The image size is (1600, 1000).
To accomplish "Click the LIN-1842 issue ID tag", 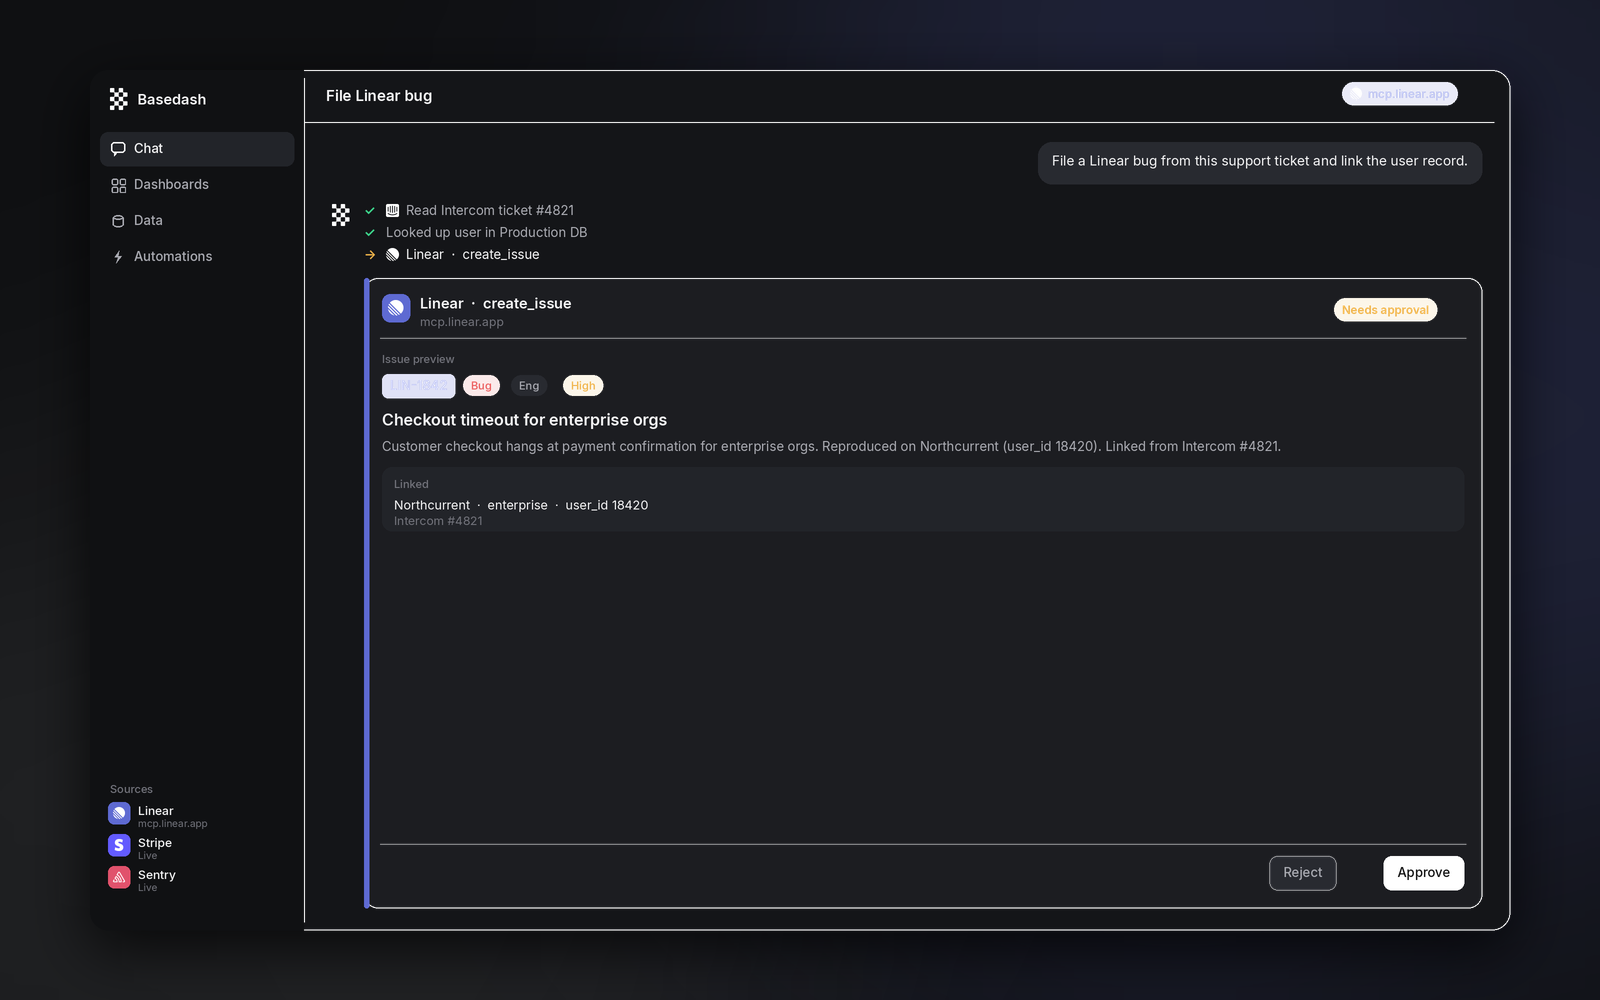I will 418,386.
